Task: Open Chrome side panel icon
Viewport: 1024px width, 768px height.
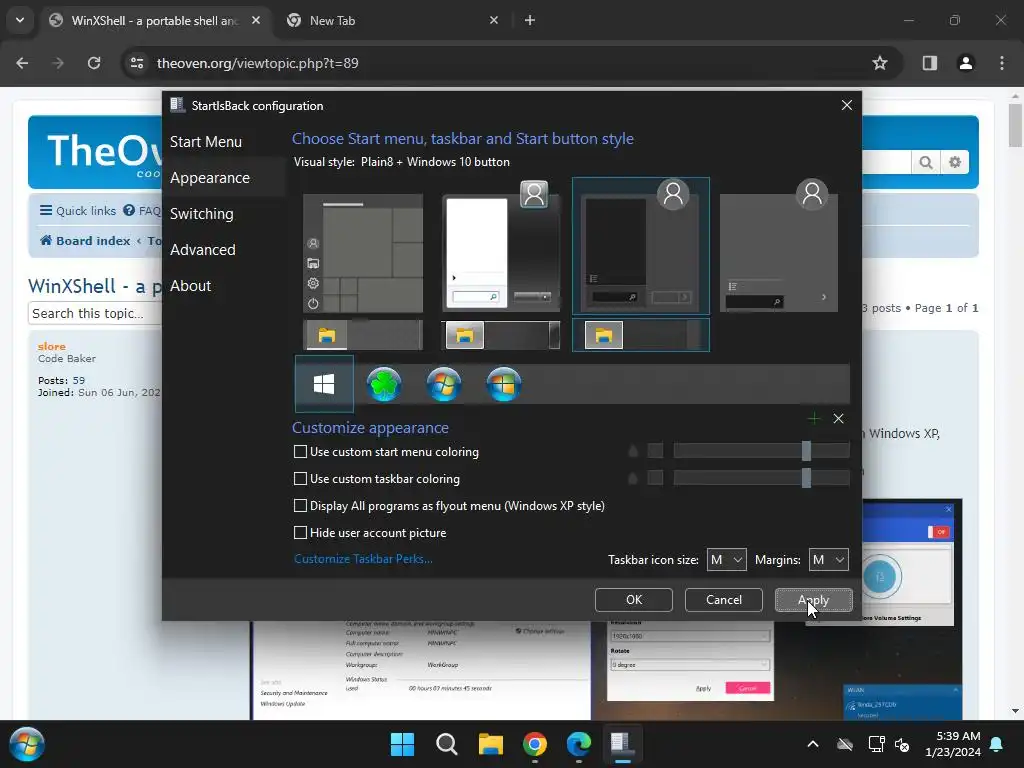Action: pos(929,63)
